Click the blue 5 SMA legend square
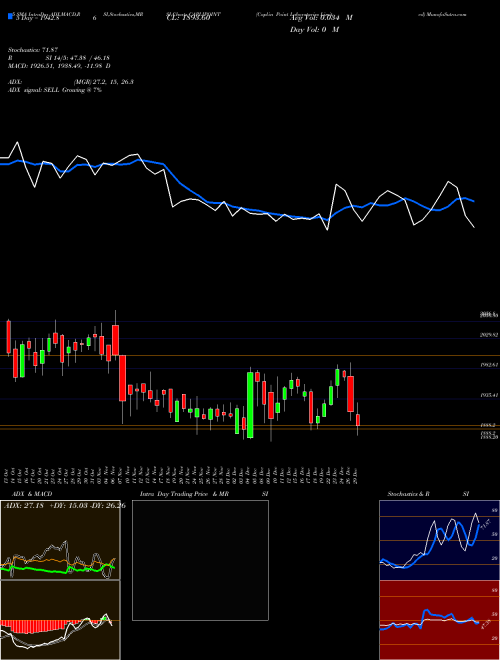Image resolution: width=500 pixels, height=660 pixels. (x=10, y=17)
